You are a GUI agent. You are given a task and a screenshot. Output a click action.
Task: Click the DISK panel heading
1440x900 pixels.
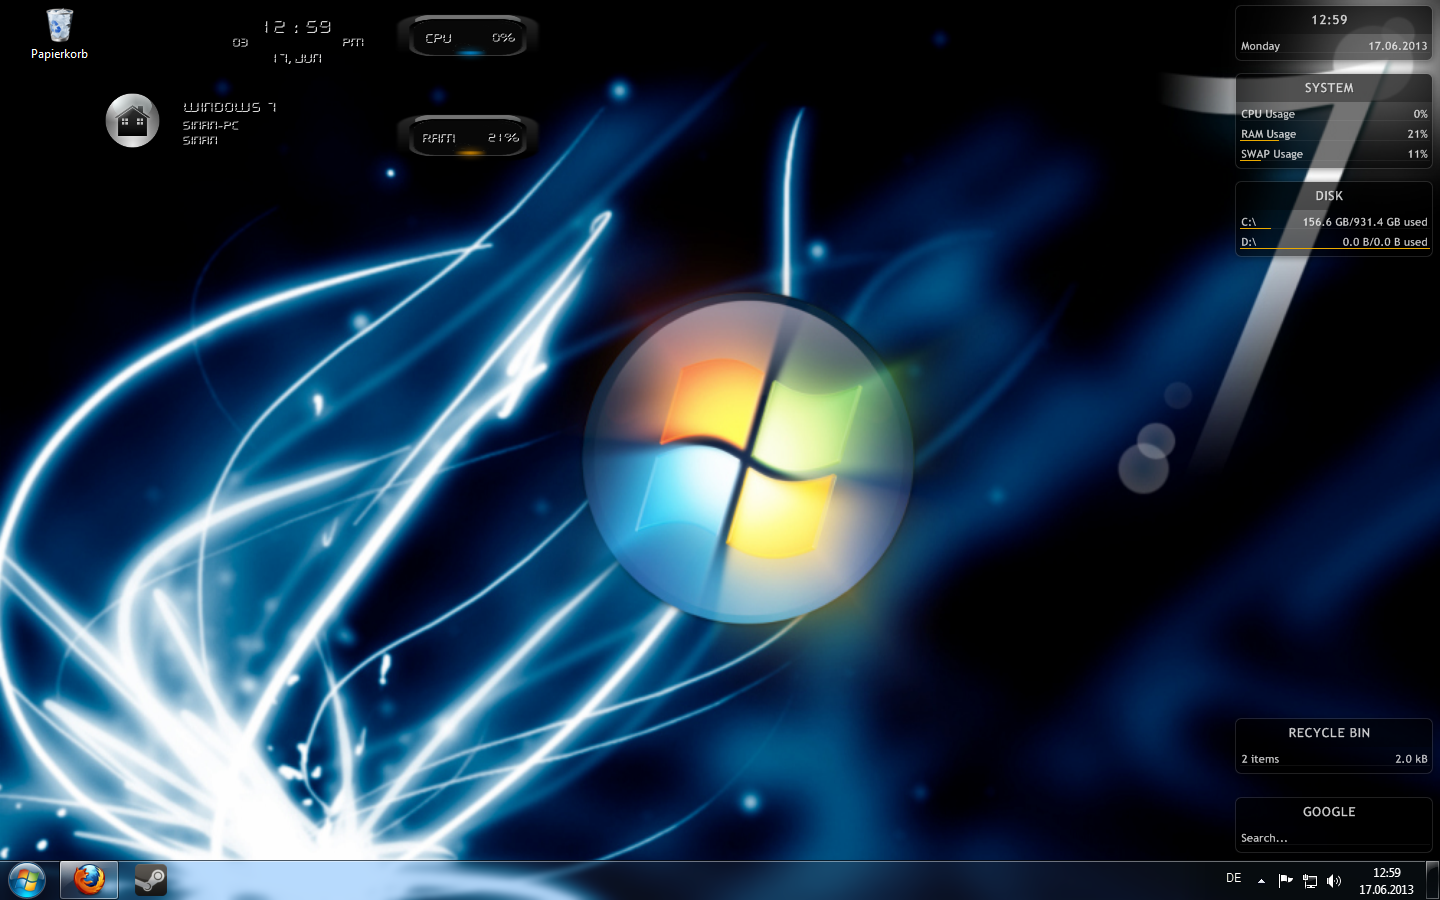pyautogui.click(x=1329, y=196)
